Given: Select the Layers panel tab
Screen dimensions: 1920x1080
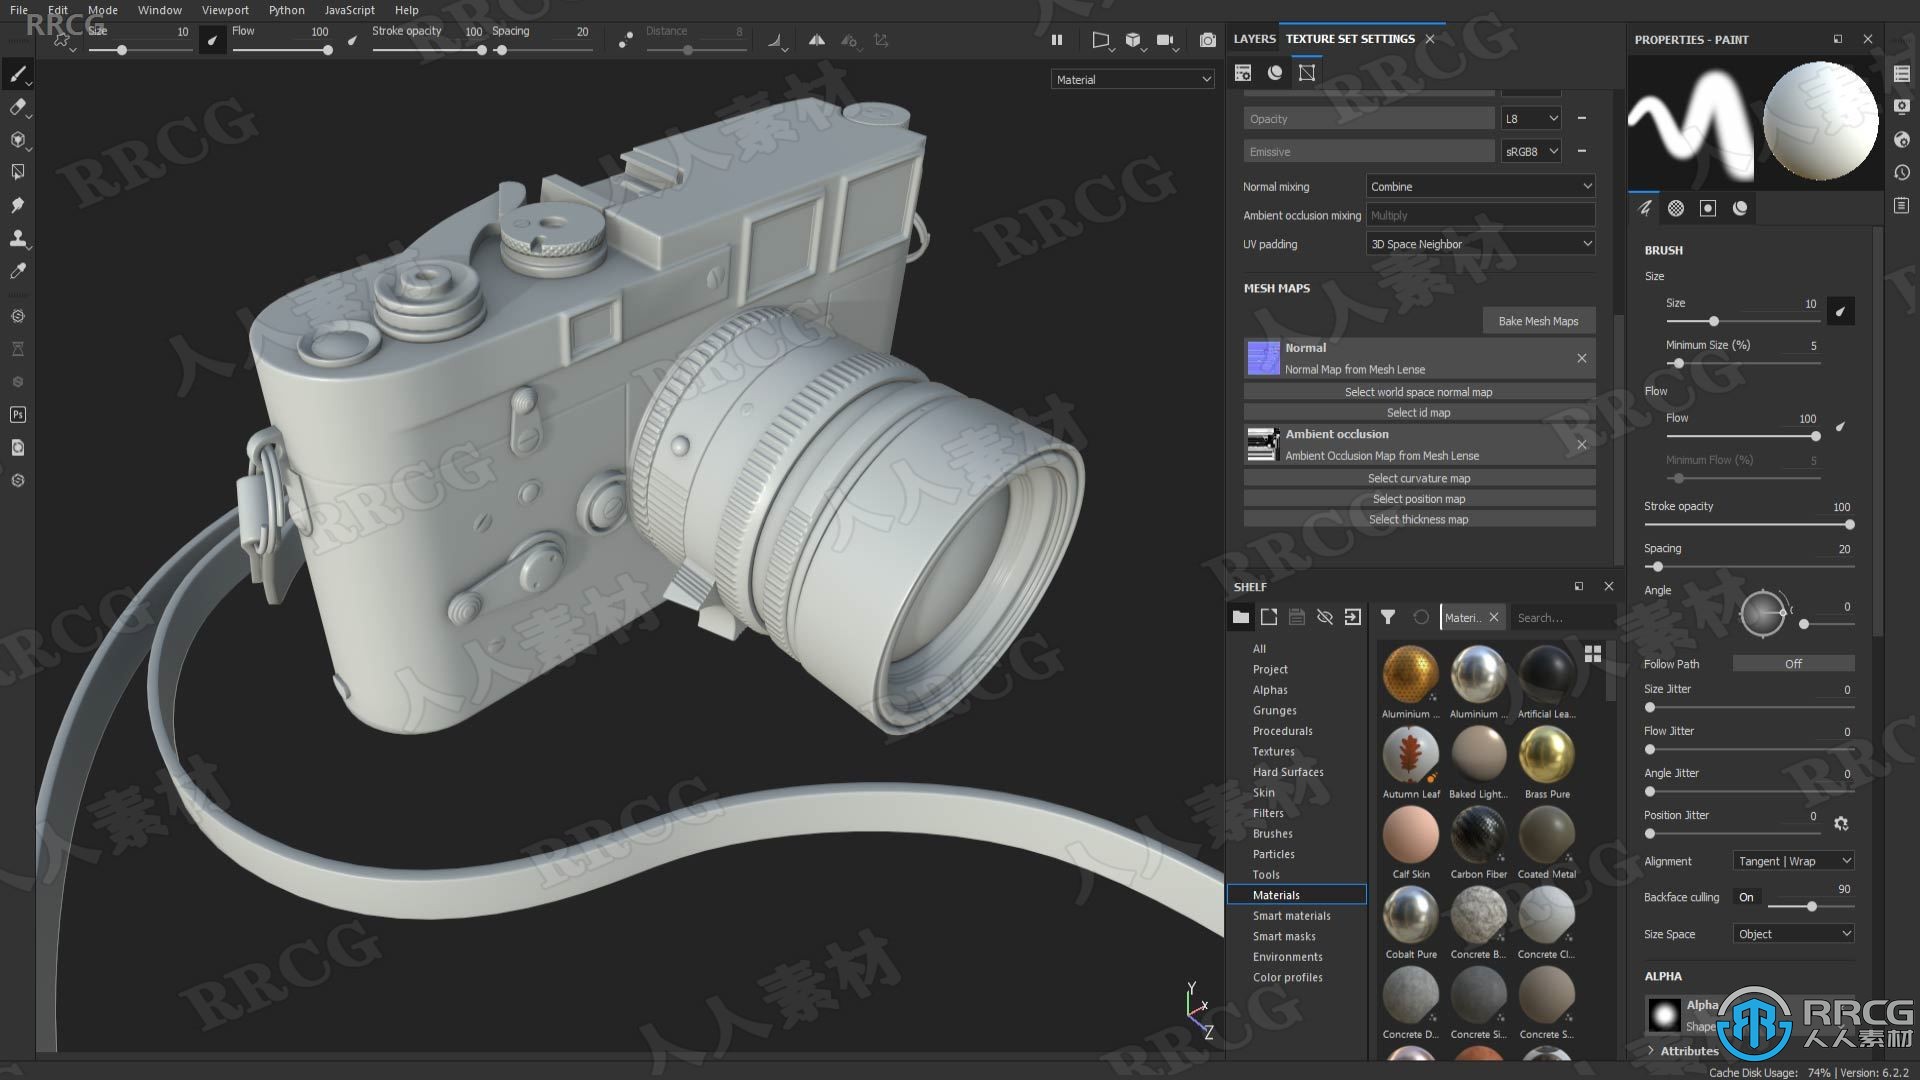Looking at the screenshot, I should (1253, 38).
